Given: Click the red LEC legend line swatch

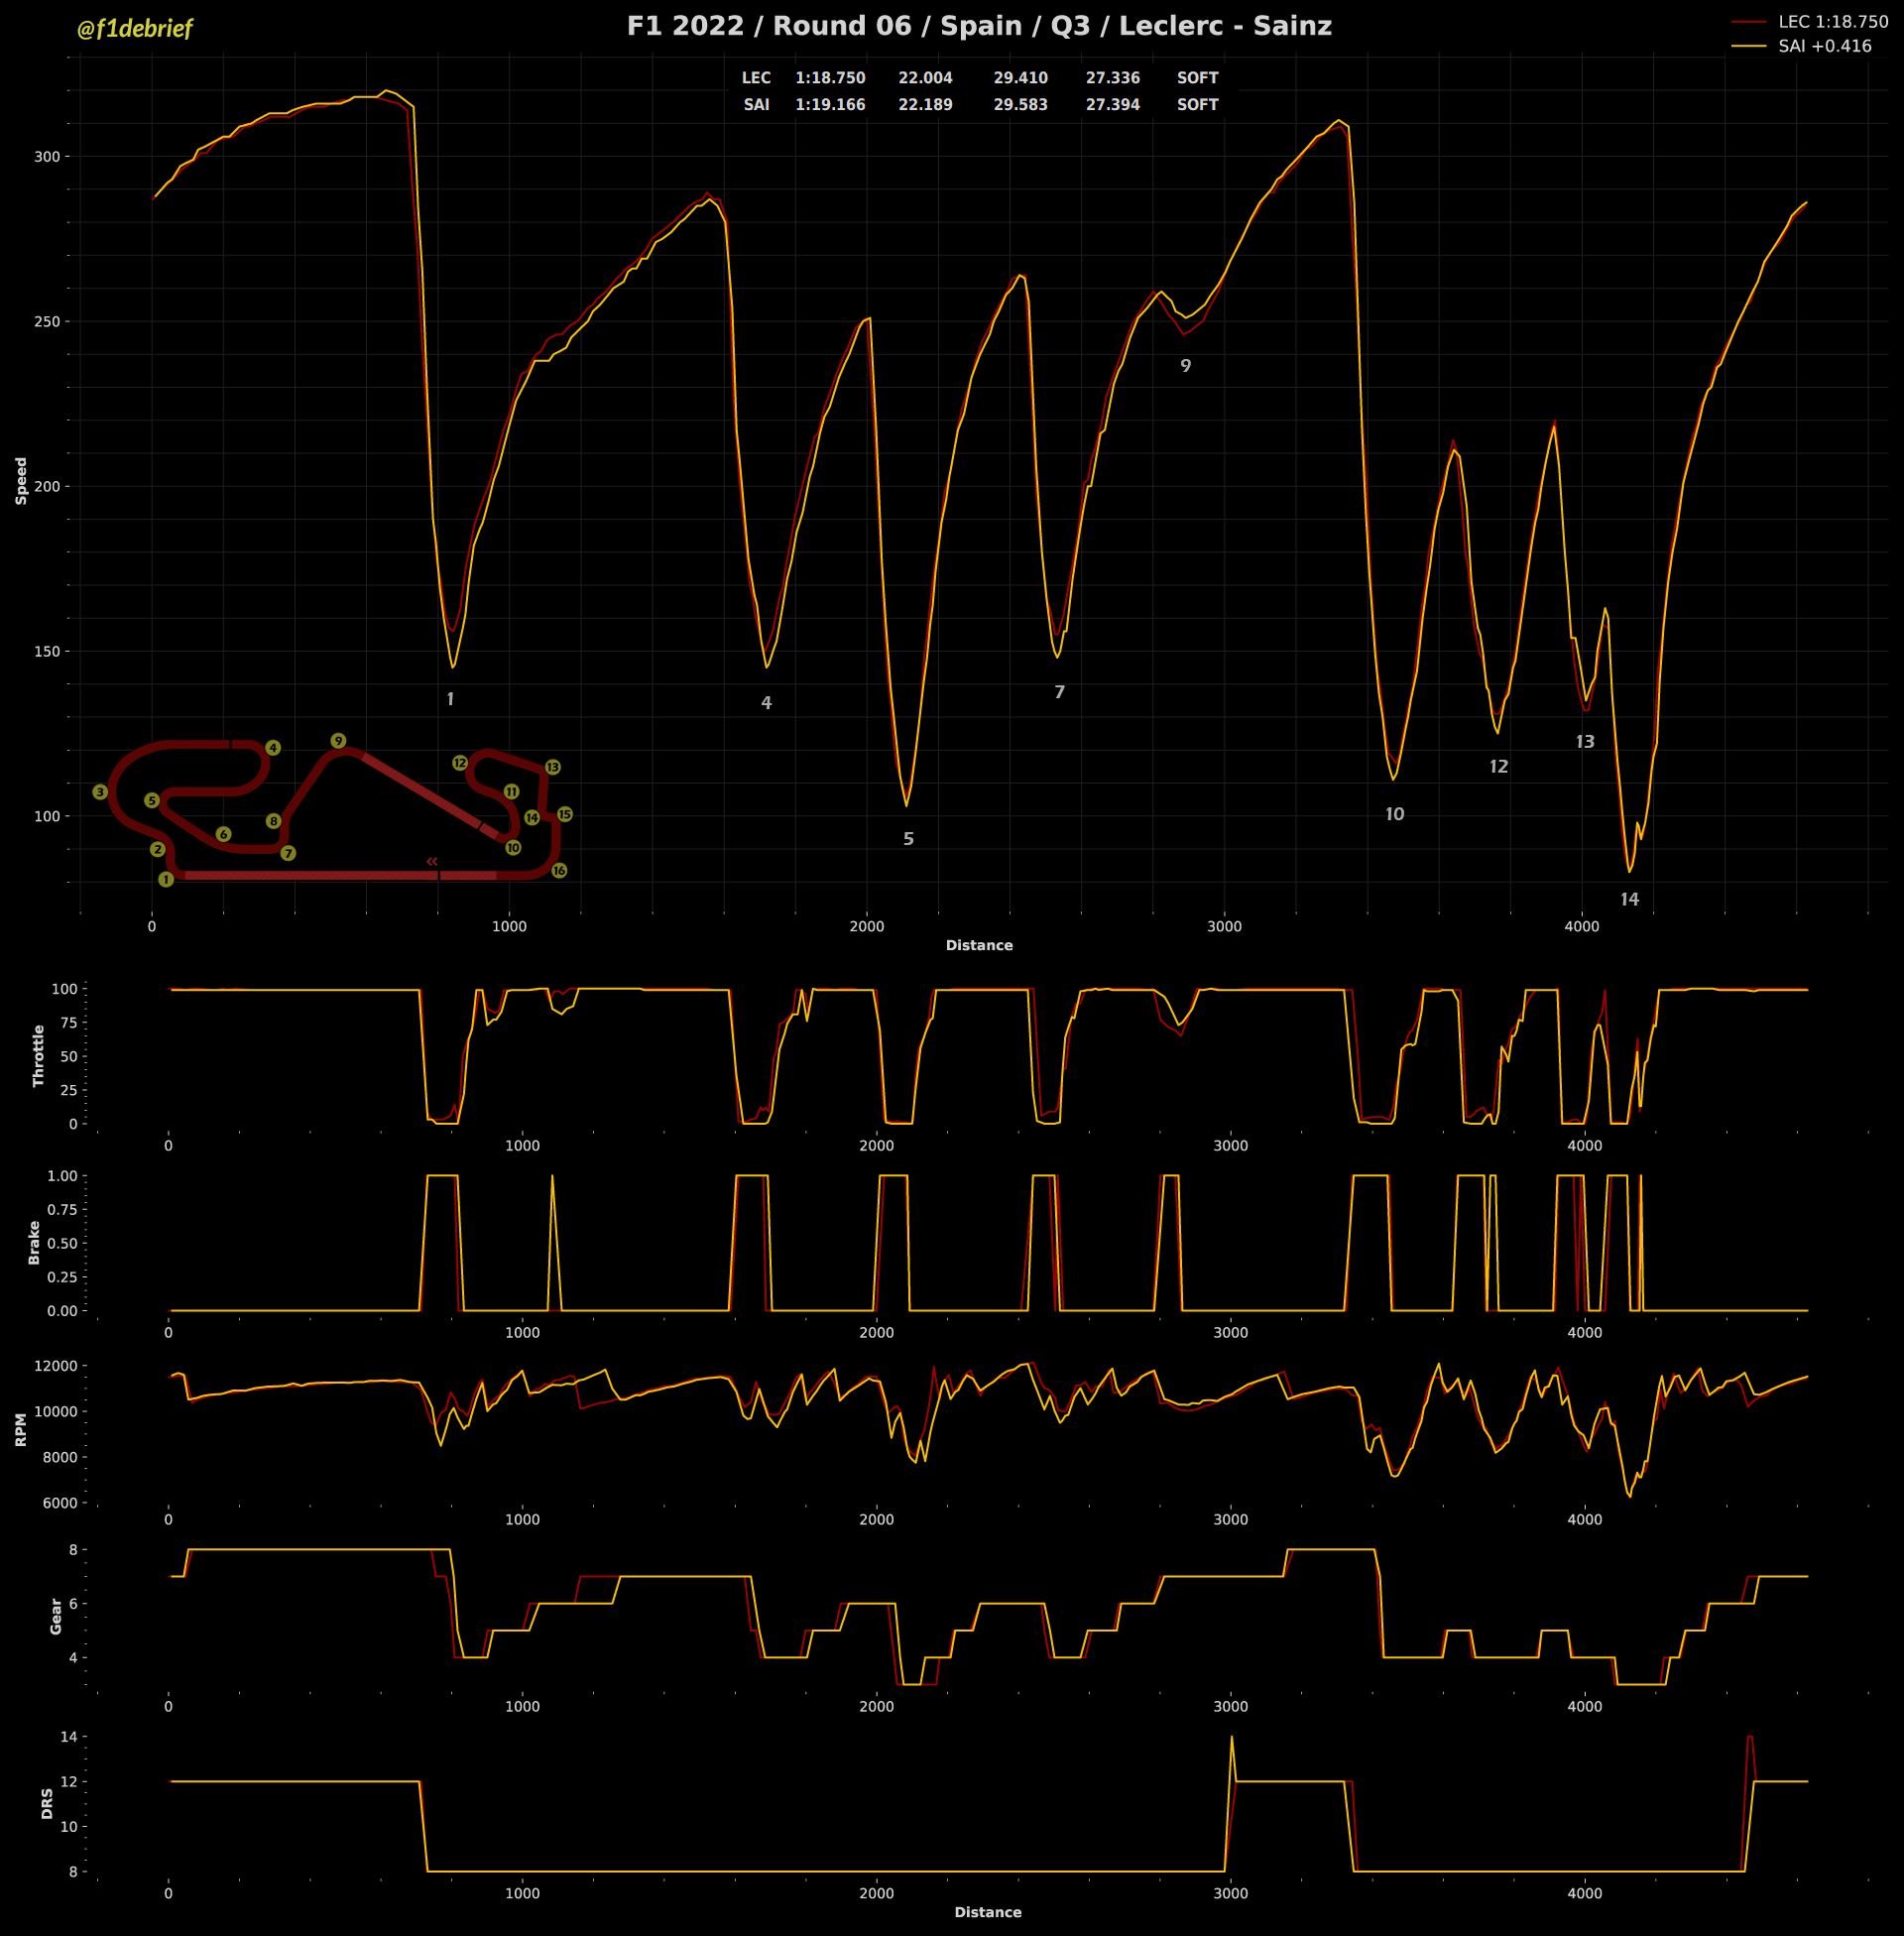Looking at the screenshot, I should [1748, 21].
